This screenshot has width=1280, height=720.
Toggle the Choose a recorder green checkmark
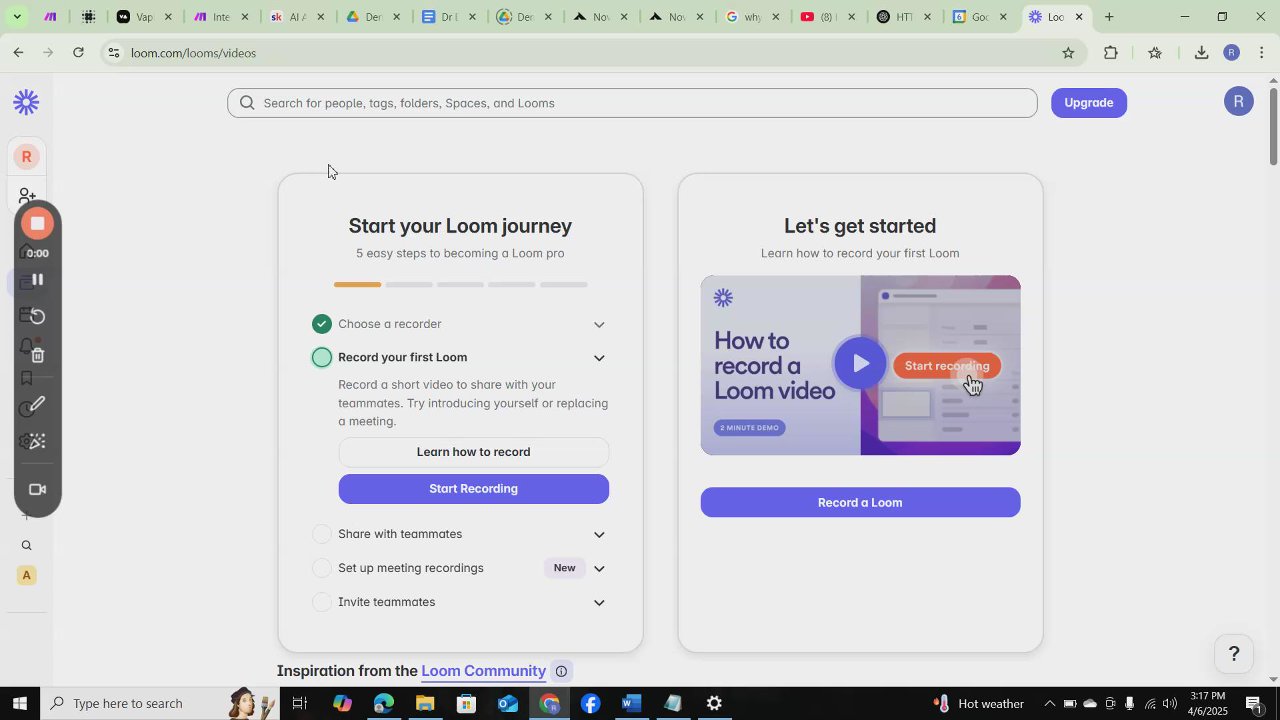321,324
